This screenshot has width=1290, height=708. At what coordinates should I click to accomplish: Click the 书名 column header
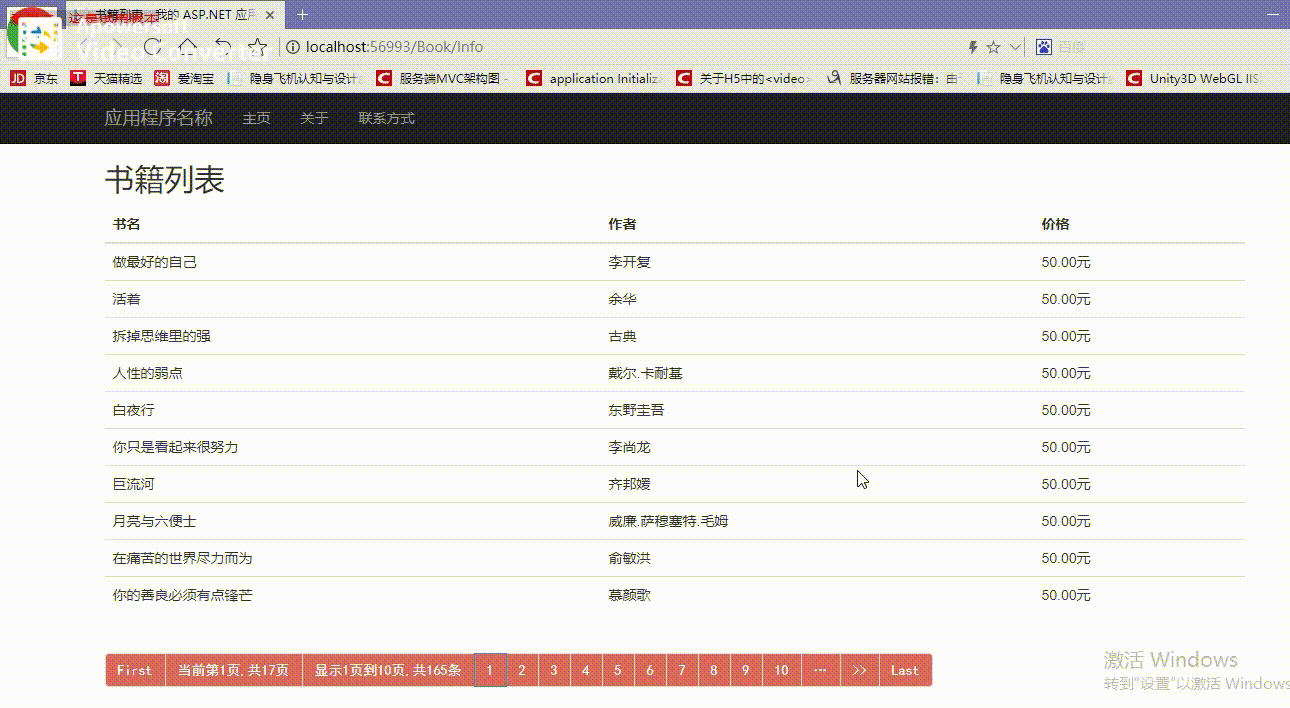pyautogui.click(x=127, y=224)
